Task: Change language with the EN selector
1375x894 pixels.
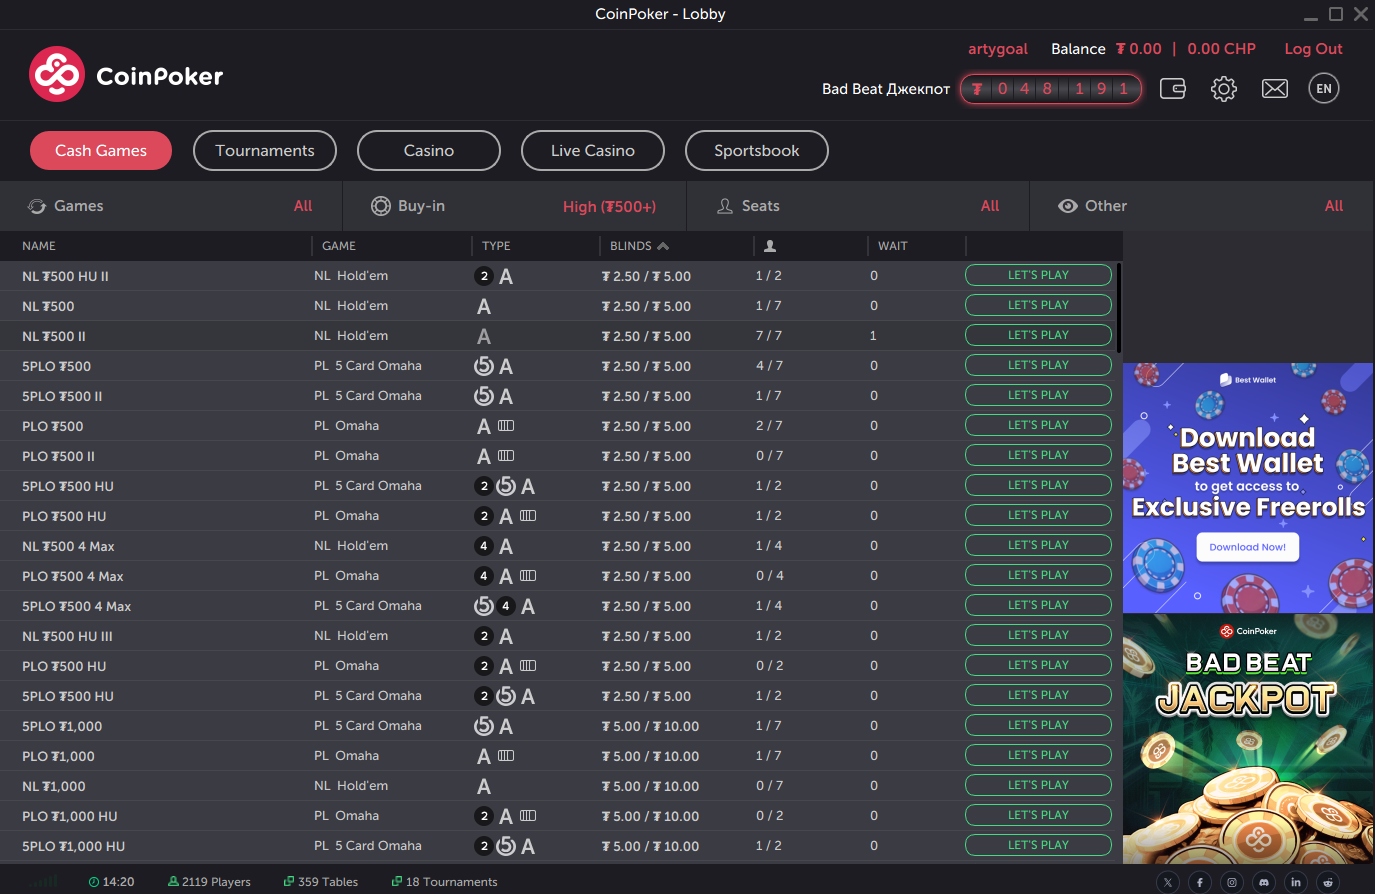Action: tap(1324, 89)
